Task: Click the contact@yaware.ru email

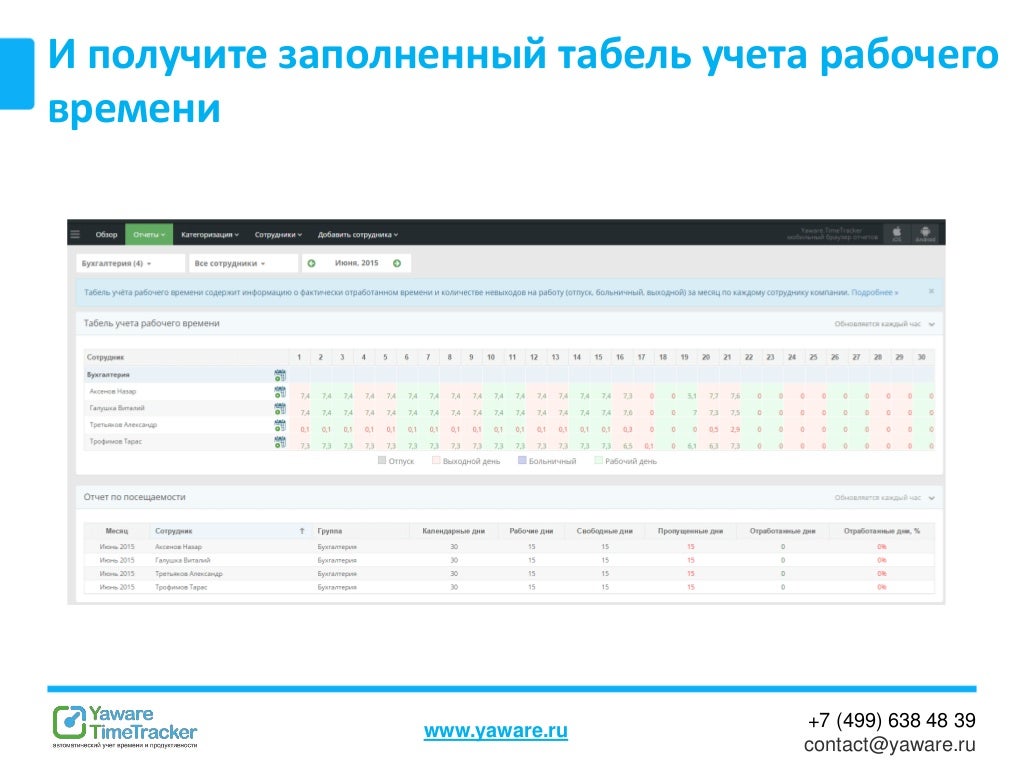Action: tap(889, 744)
